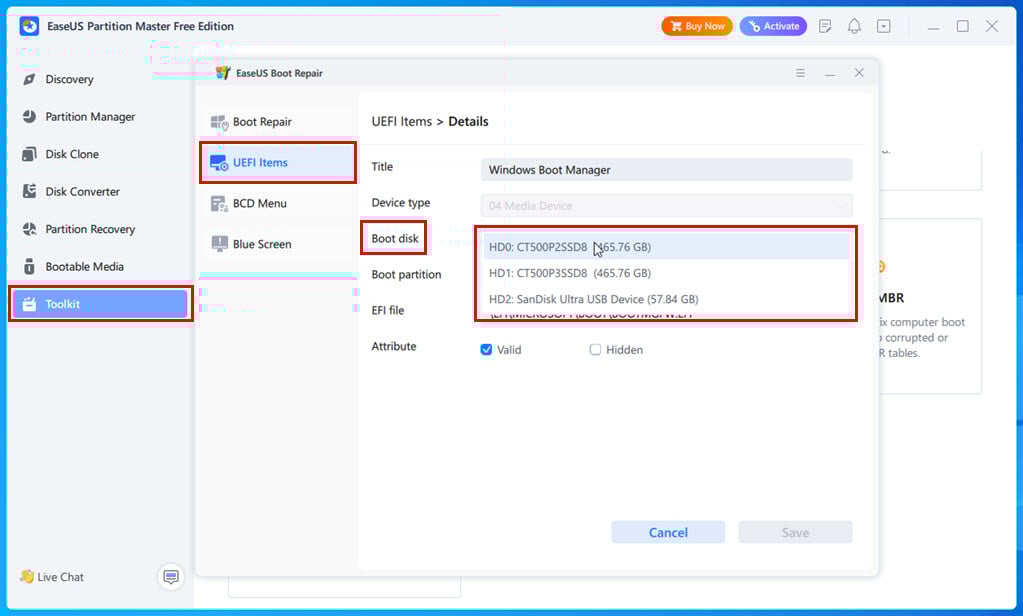Click the UEFI Items breadcrumb link

point(402,121)
